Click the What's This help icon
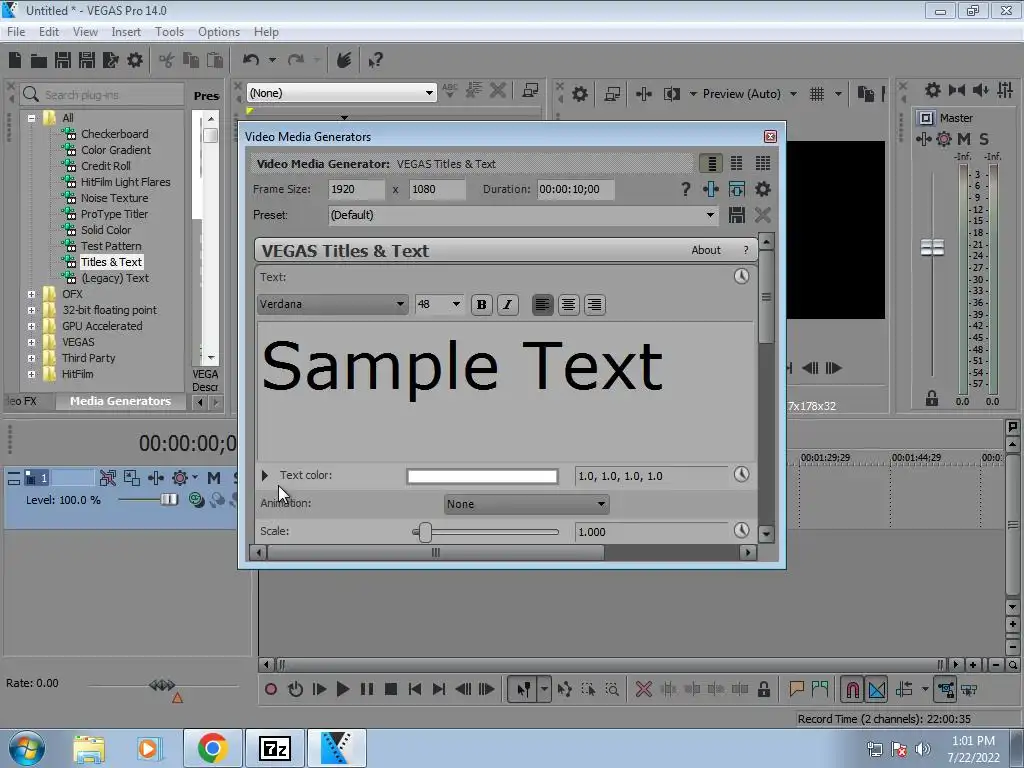The height and width of the screenshot is (768, 1024). 376,61
